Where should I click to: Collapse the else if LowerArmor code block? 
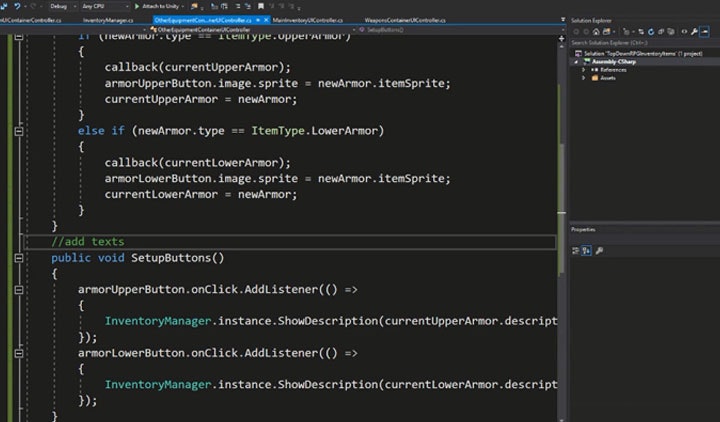[19, 131]
